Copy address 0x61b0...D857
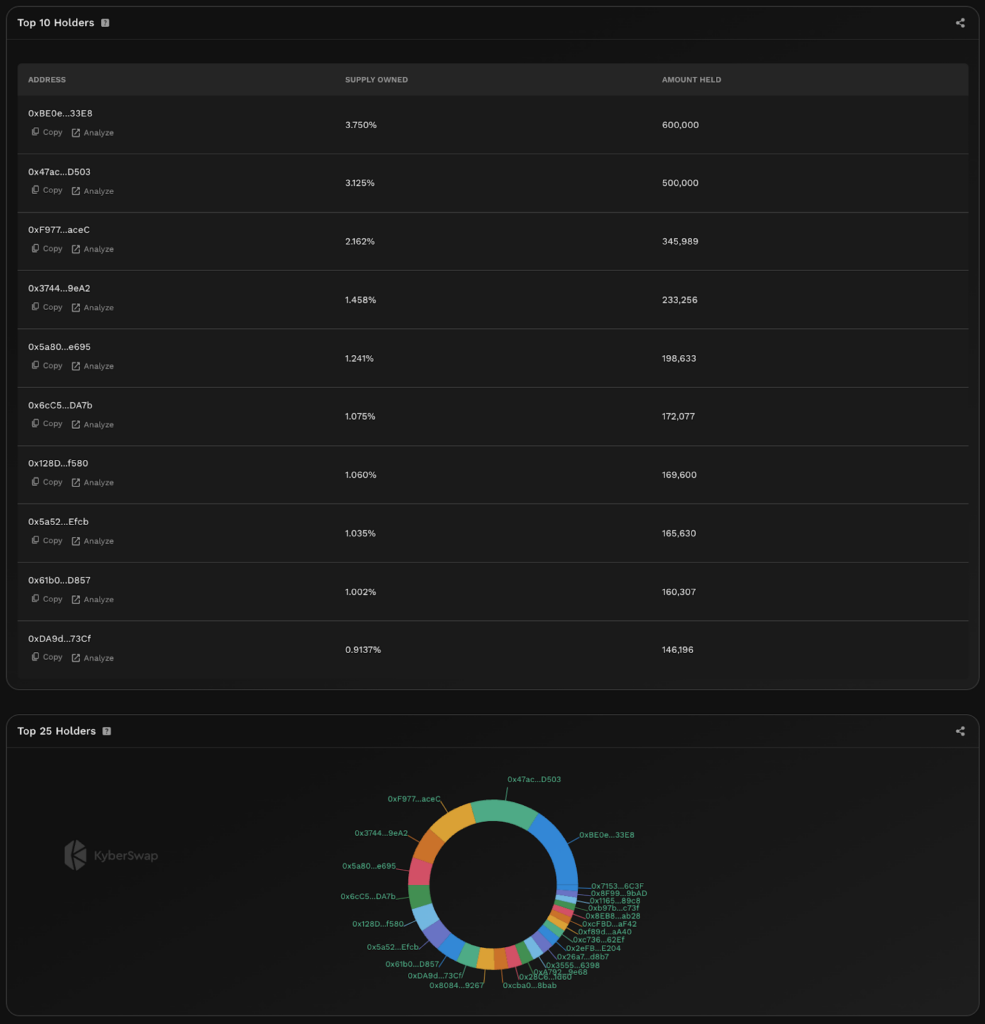 47,599
